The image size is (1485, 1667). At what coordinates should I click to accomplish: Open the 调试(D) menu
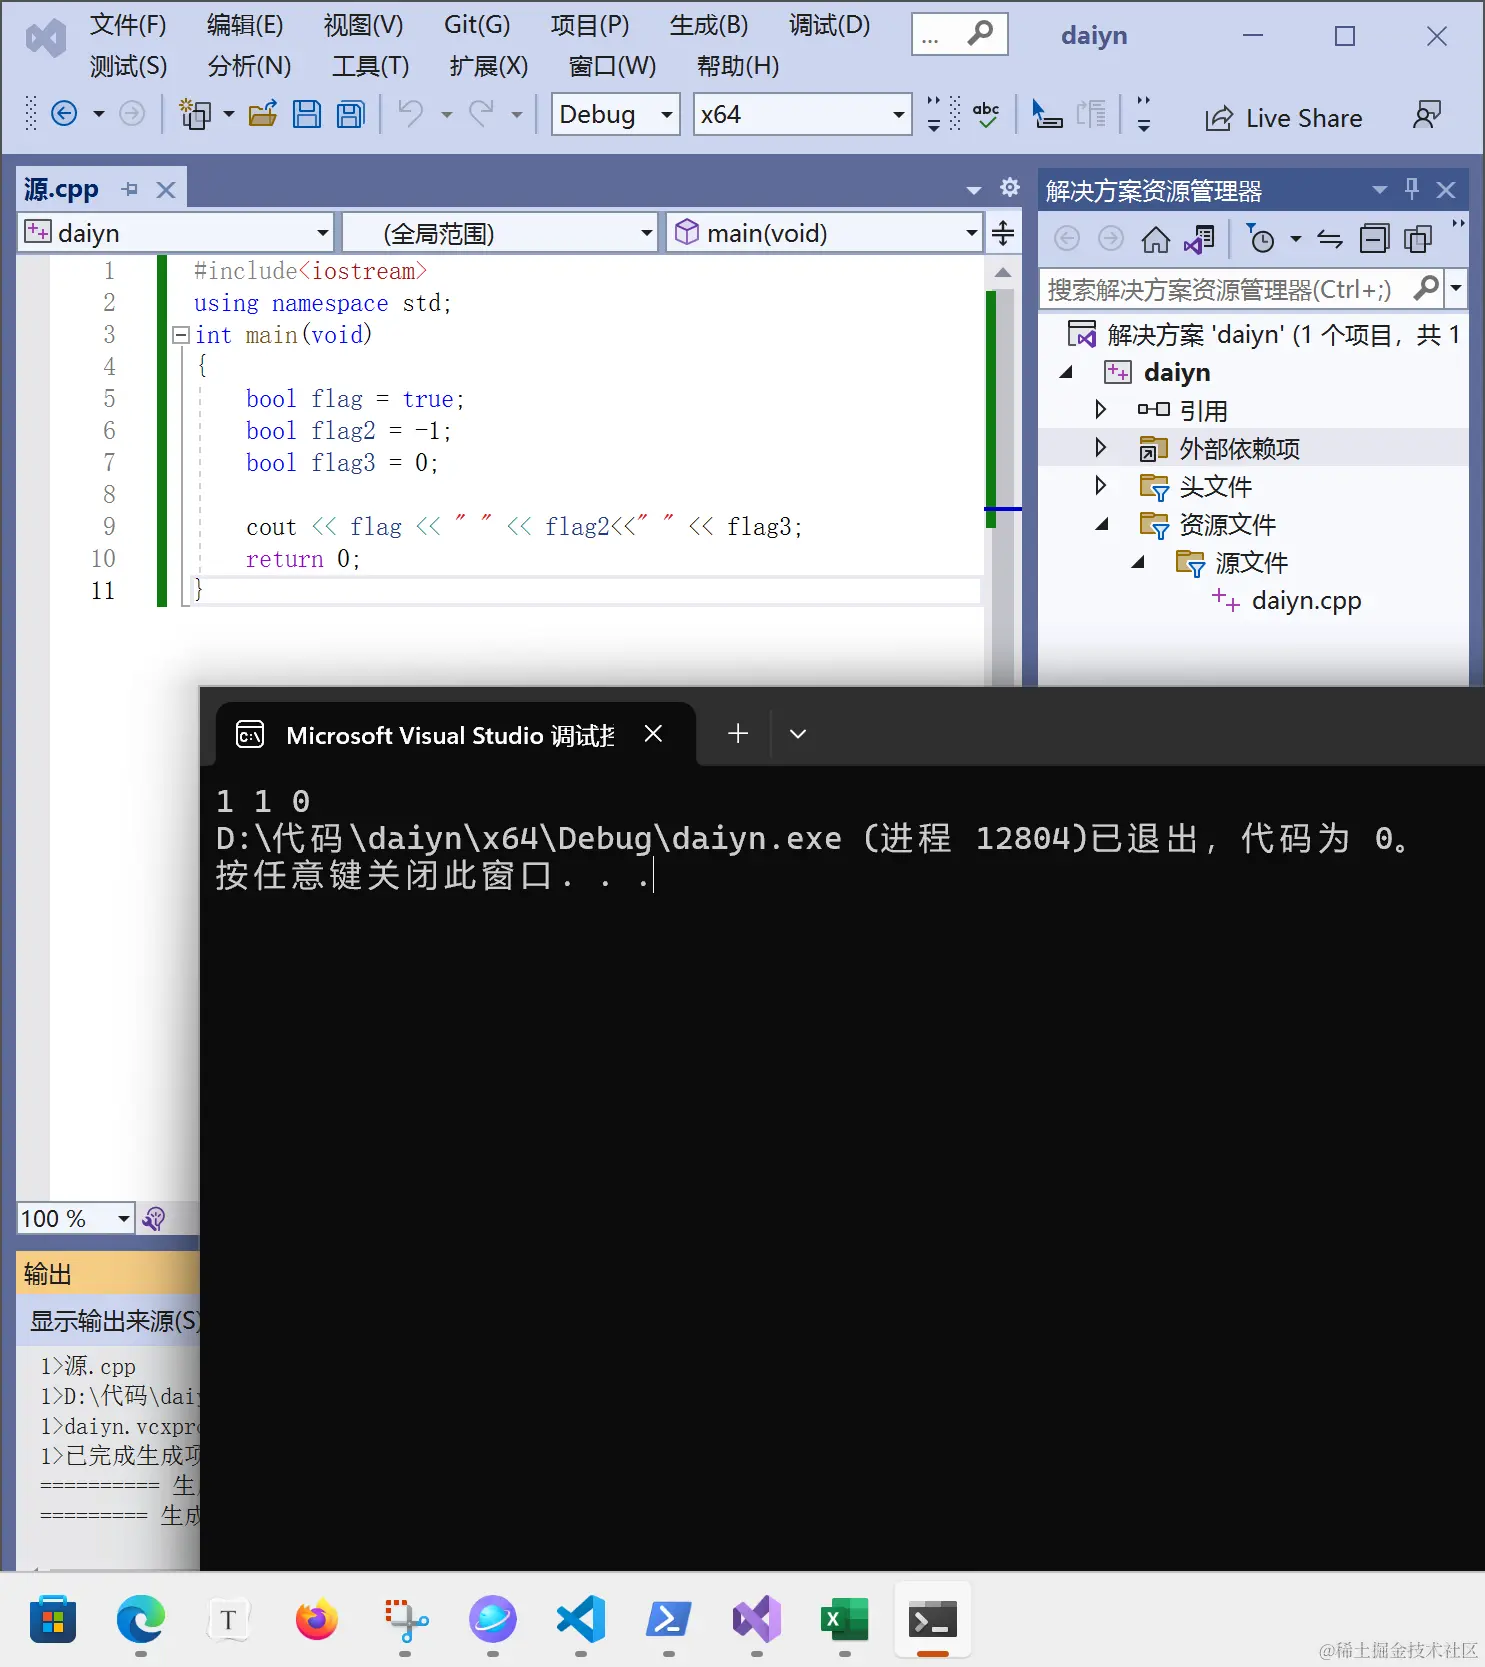(830, 25)
